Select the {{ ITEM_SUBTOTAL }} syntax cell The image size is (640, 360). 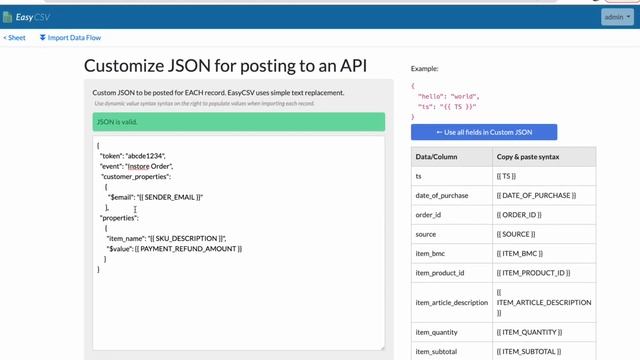coord(544,351)
